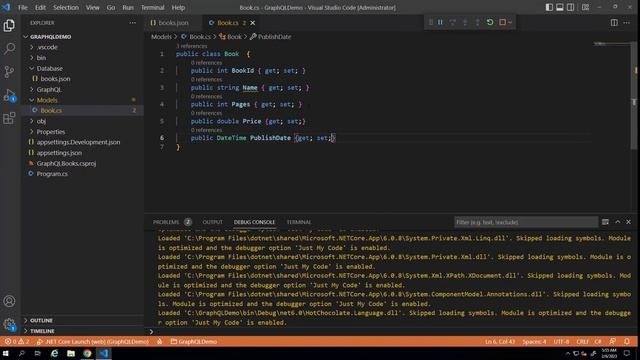Screen dimensions: 640x360
Task: Open Explorer More Actions ellipsis
Action: click(x=133, y=23)
